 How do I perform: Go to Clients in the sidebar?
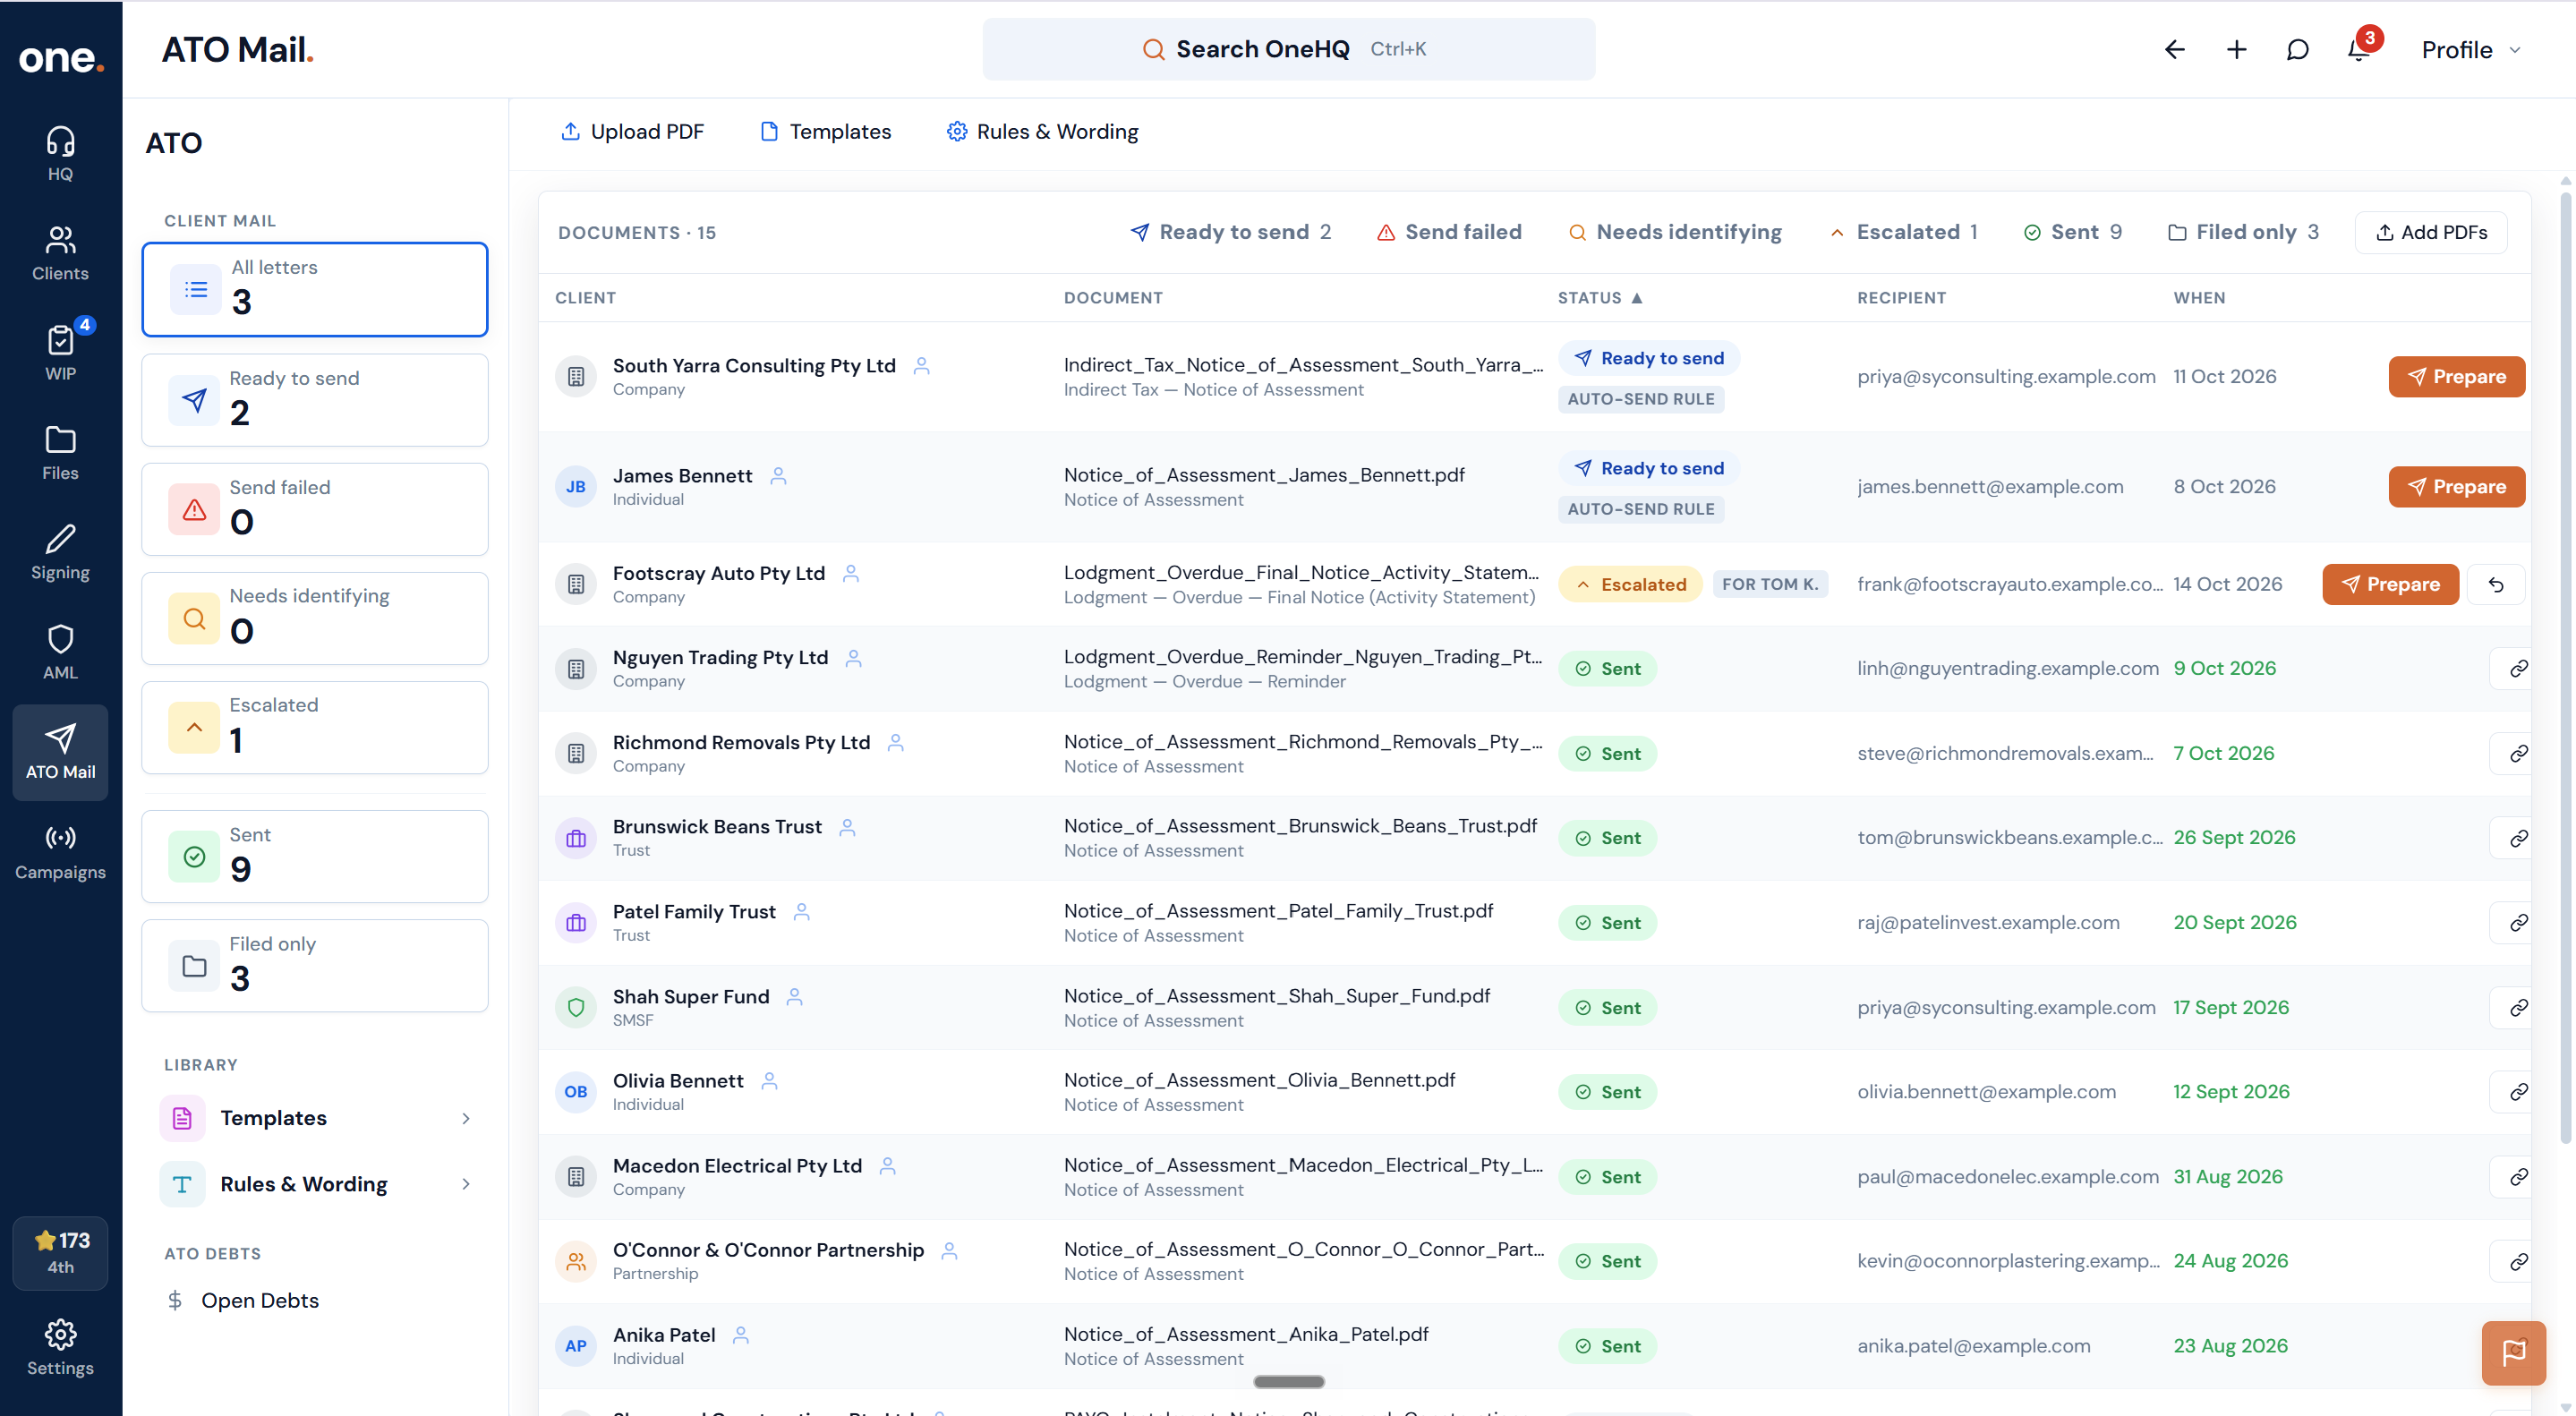pyautogui.click(x=60, y=253)
